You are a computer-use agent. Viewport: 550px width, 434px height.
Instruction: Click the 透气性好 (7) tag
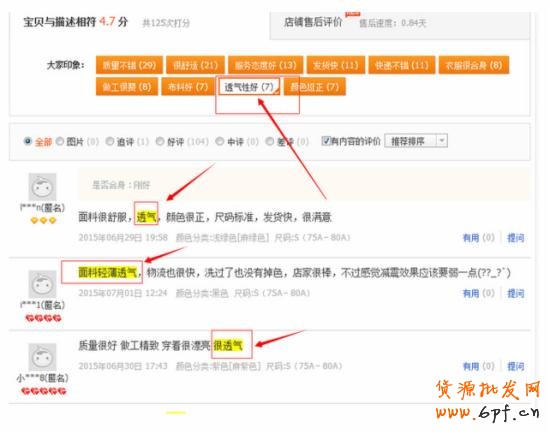coord(249,87)
